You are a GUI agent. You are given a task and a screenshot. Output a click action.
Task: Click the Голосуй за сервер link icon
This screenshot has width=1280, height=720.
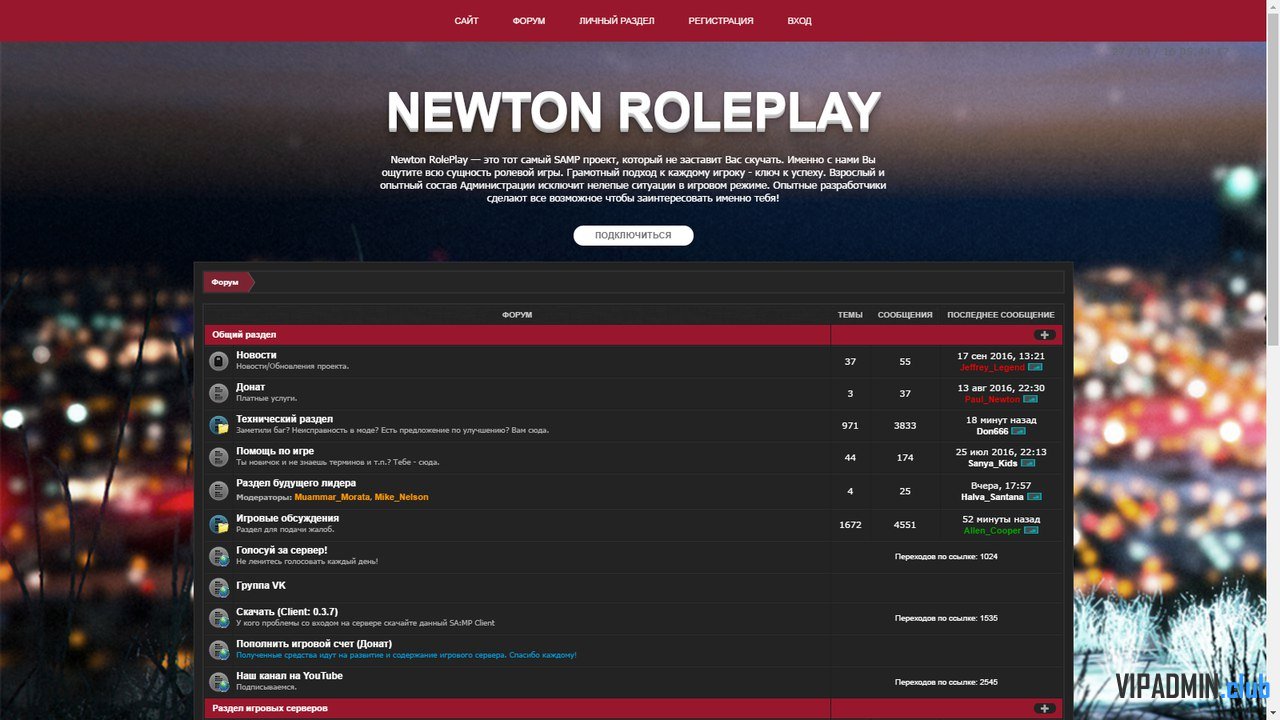219,556
